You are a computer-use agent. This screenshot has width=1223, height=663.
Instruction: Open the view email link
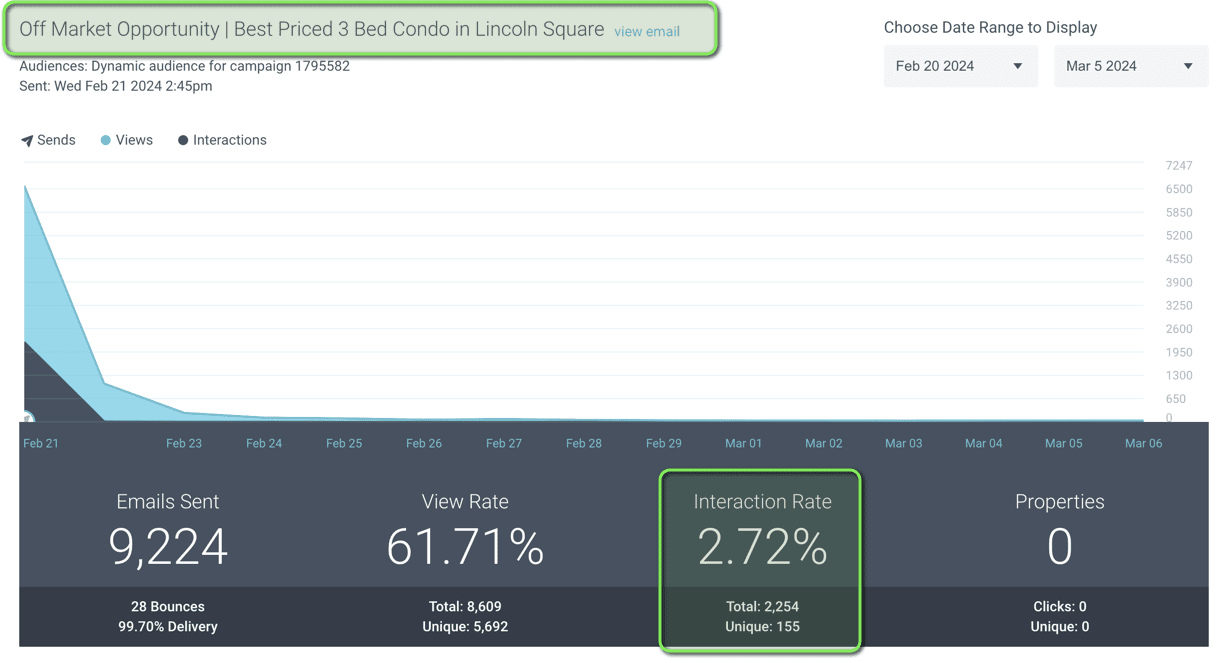coord(647,32)
